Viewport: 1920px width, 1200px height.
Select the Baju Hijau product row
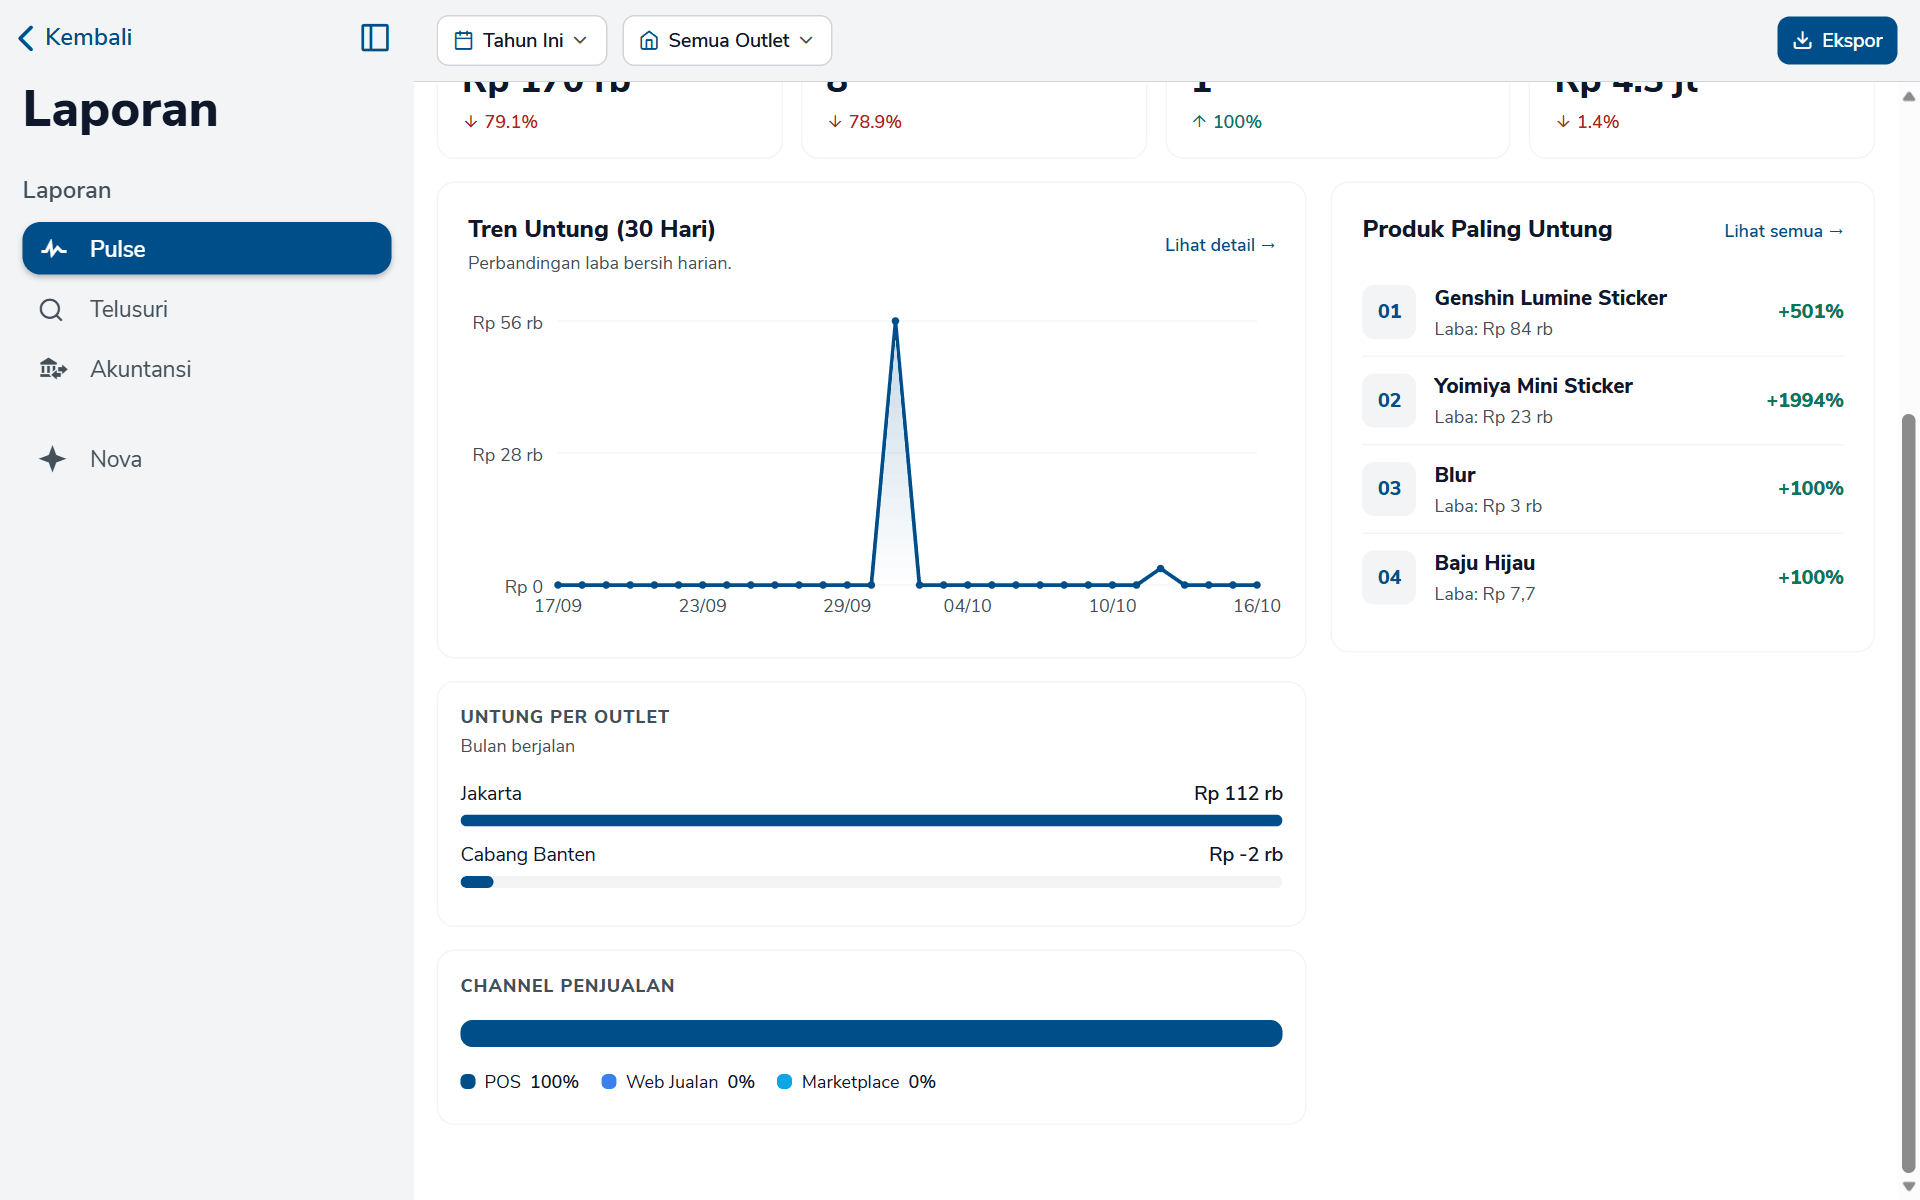tap(1602, 577)
